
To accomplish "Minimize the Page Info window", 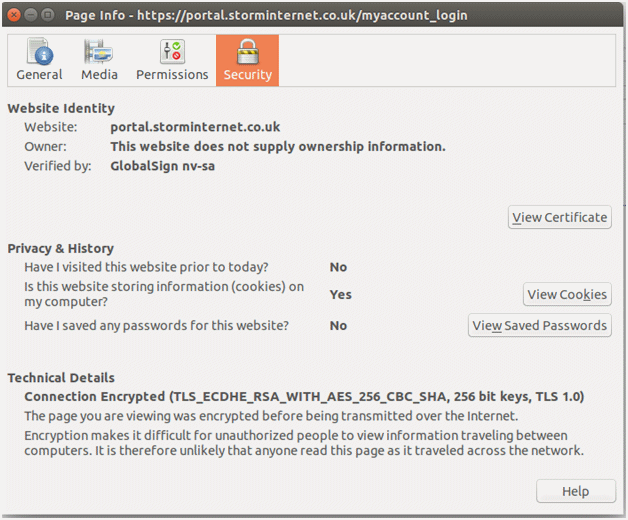I will click(30, 15).
